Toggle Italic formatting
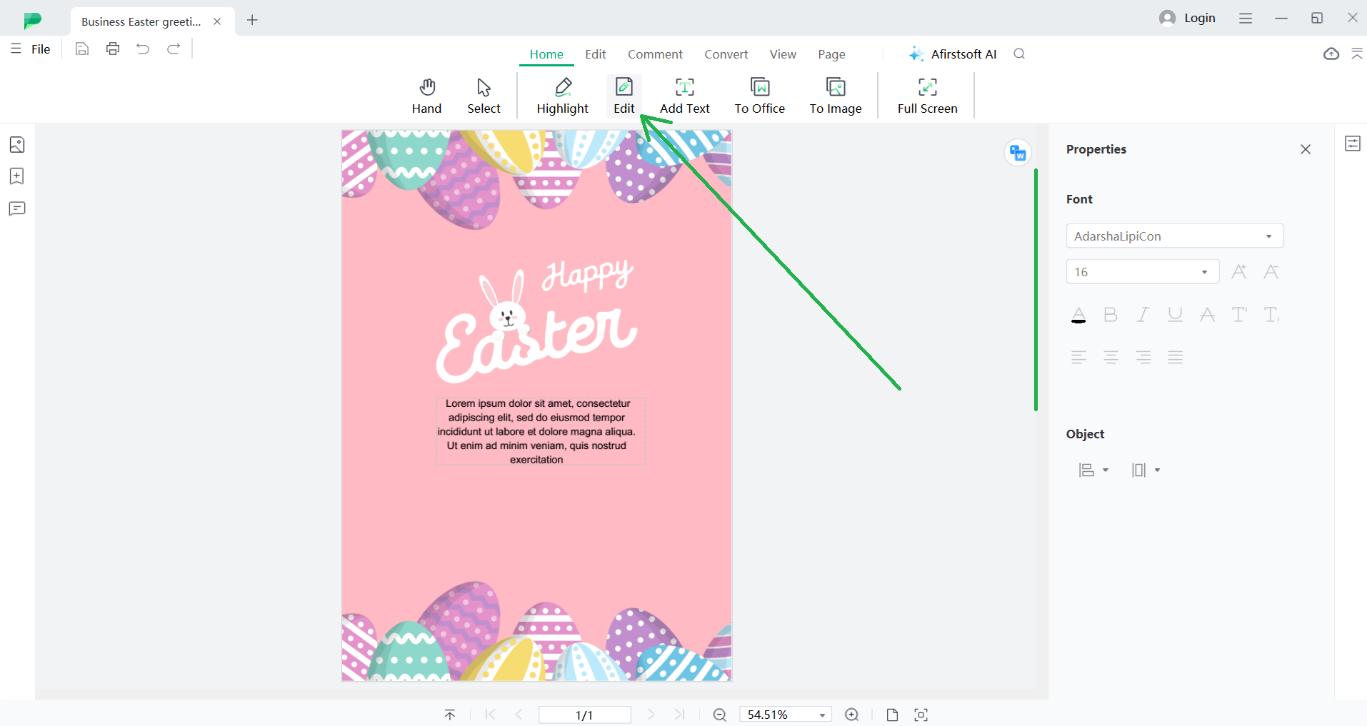The width and height of the screenshot is (1367, 726). (x=1143, y=314)
